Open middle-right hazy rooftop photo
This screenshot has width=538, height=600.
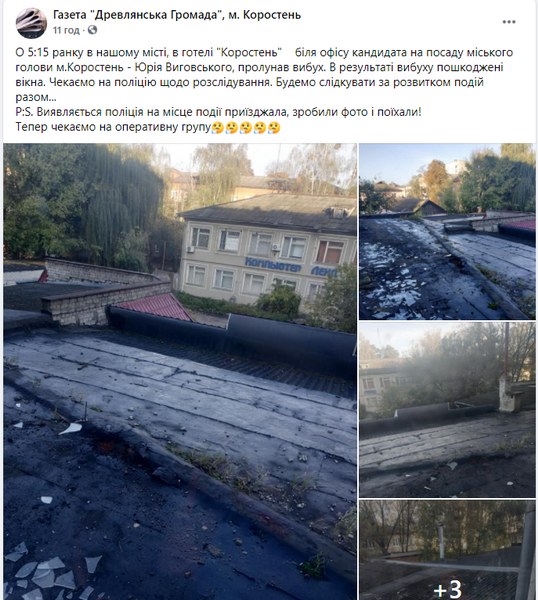click(x=447, y=410)
